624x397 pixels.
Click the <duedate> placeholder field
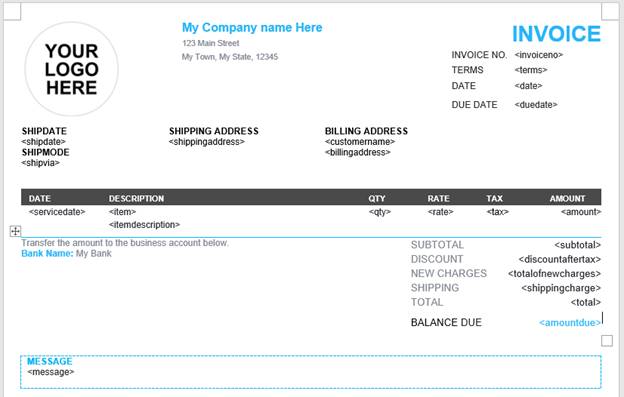tap(536, 105)
